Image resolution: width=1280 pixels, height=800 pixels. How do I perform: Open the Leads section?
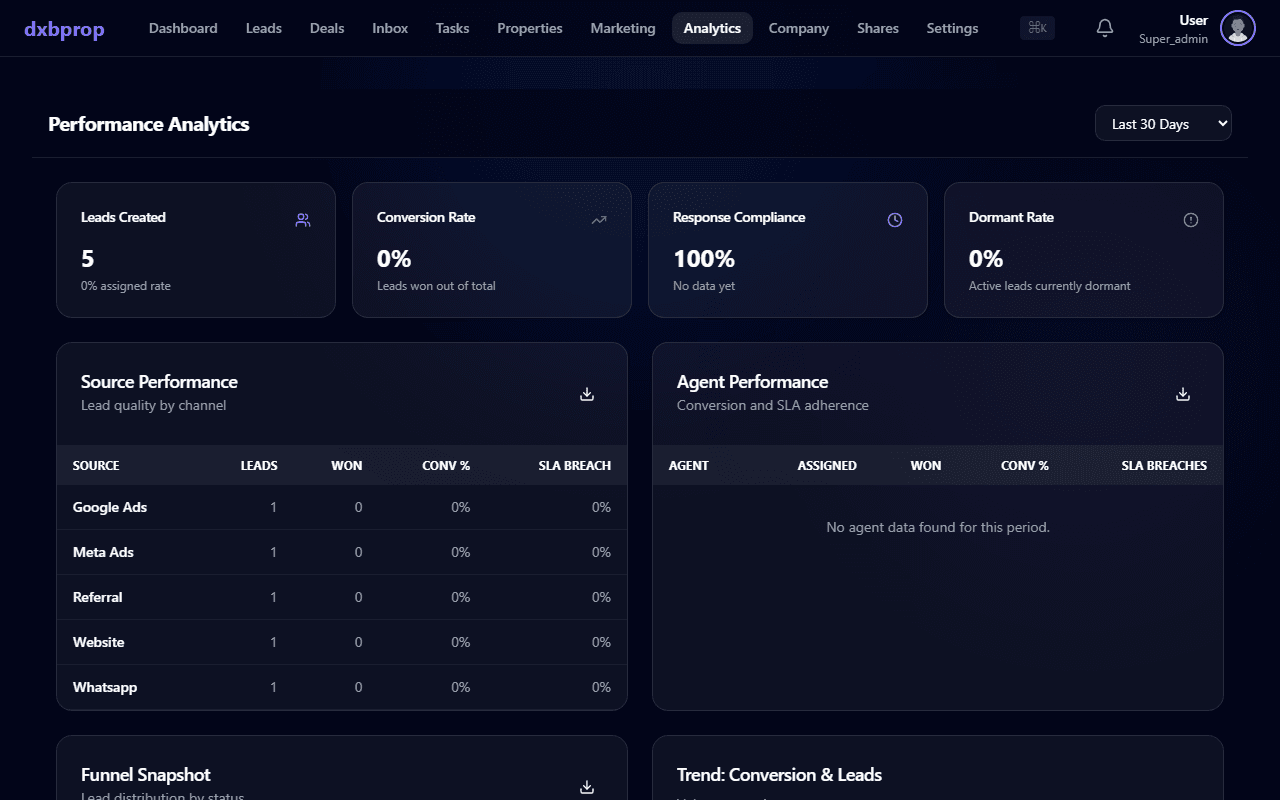[264, 28]
